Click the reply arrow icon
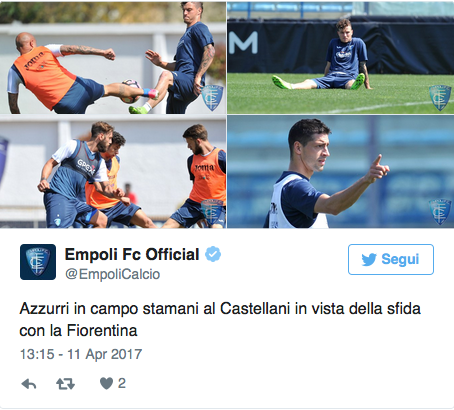 click(x=29, y=384)
